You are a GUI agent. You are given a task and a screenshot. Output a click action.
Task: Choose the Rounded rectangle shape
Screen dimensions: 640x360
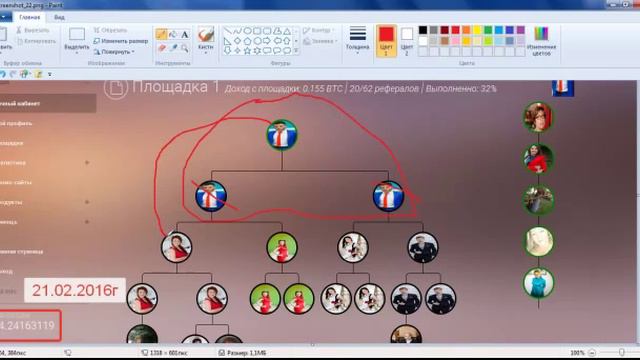[x=267, y=31]
